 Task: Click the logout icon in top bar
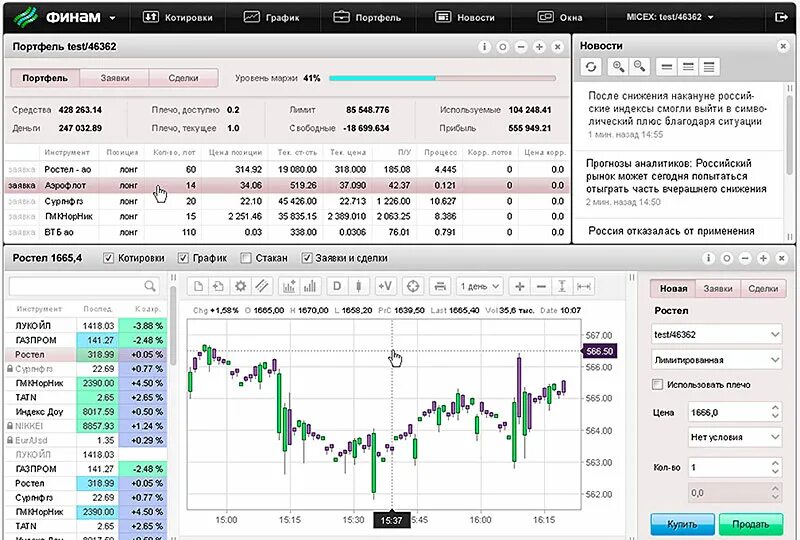point(781,17)
